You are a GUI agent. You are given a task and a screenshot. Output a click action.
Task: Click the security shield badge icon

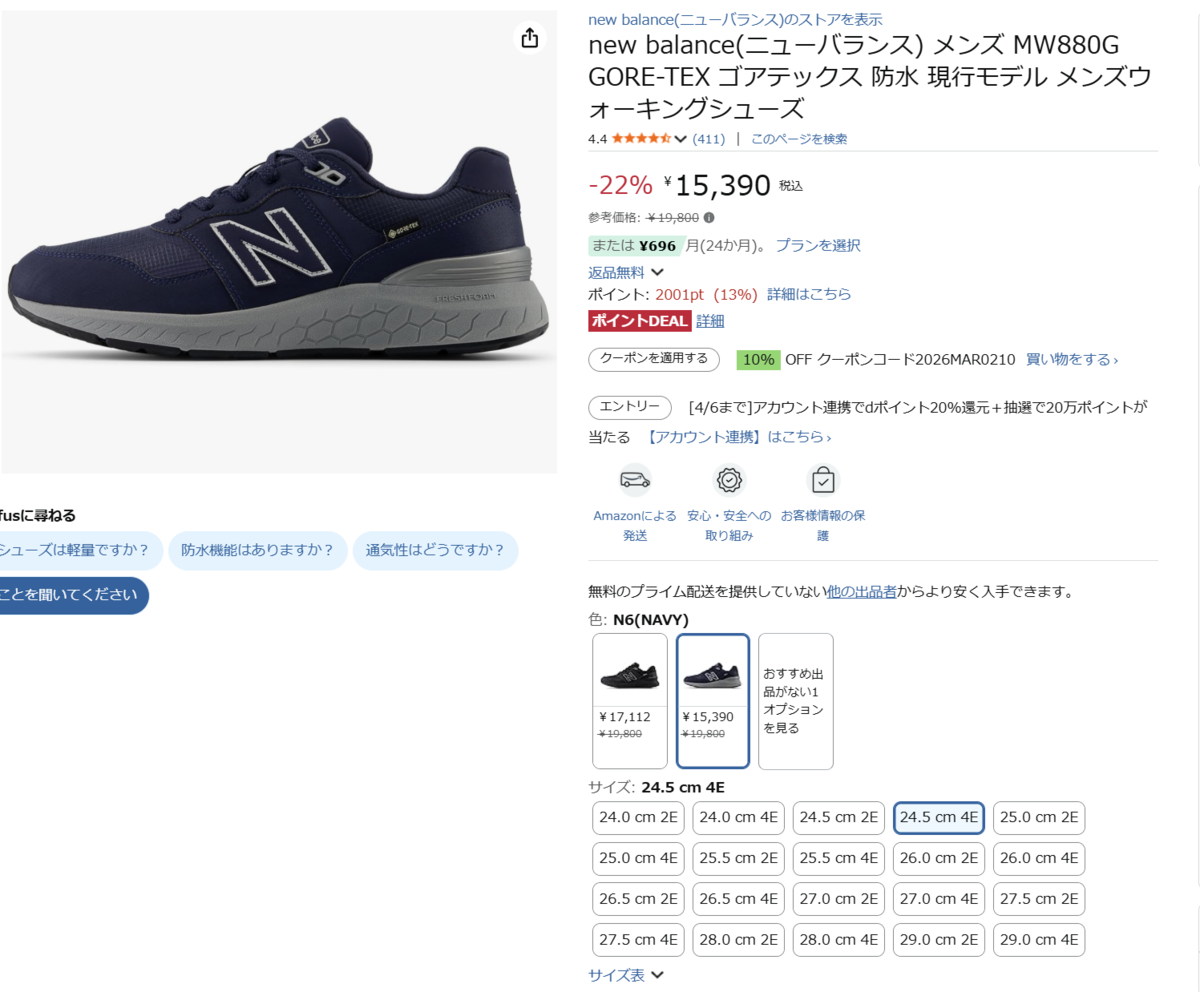pos(729,480)
